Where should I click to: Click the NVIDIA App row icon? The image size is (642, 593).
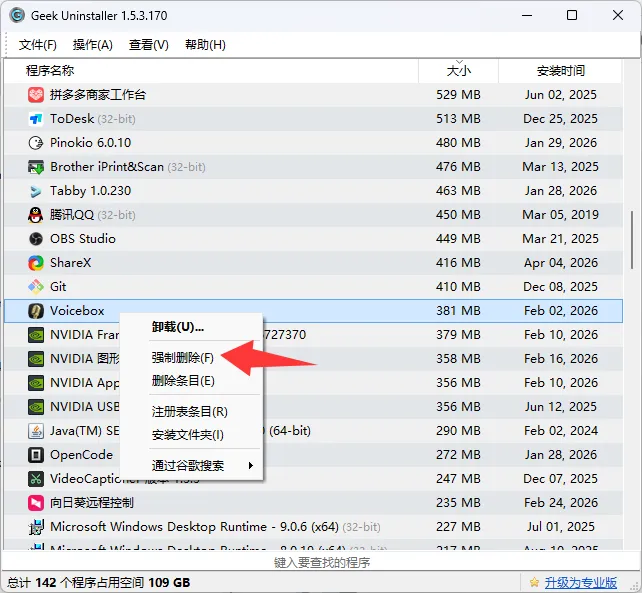36,383
